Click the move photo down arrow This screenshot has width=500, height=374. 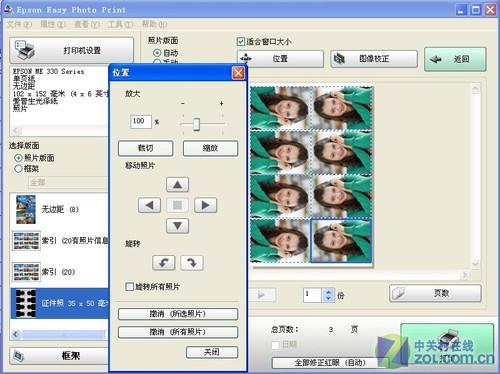(x=177, y=226)
